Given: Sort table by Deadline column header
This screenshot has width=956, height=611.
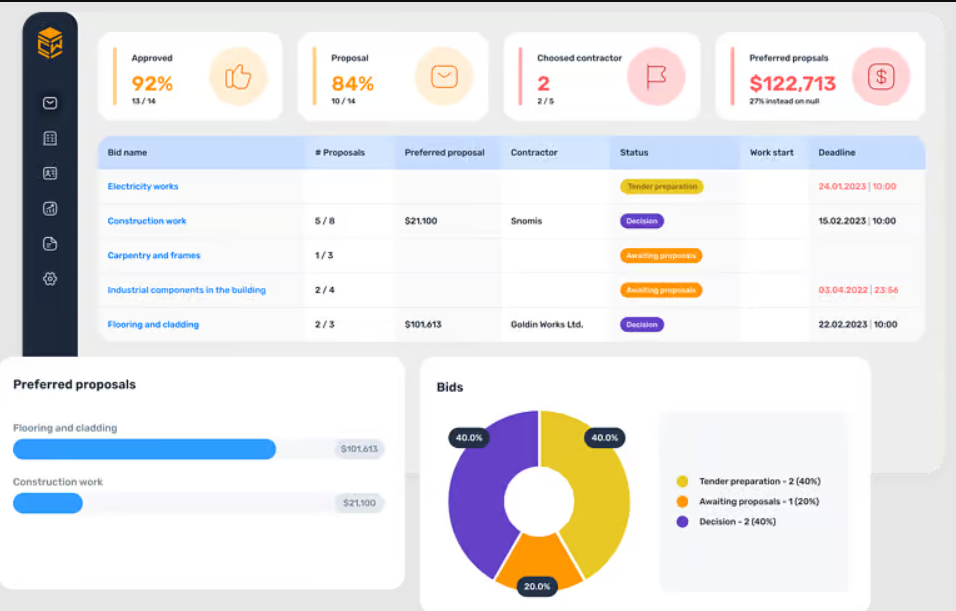Looking at the screenshot, I should click(837, 153).
